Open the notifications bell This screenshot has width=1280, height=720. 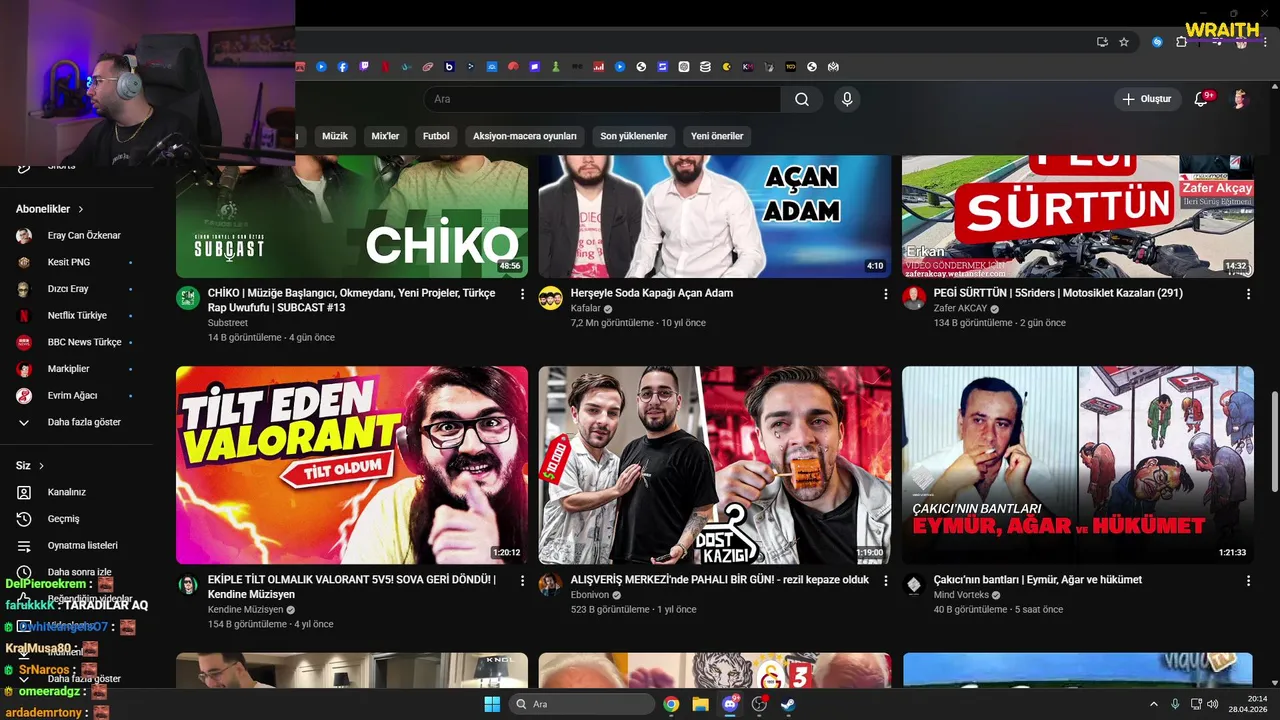1202,99
